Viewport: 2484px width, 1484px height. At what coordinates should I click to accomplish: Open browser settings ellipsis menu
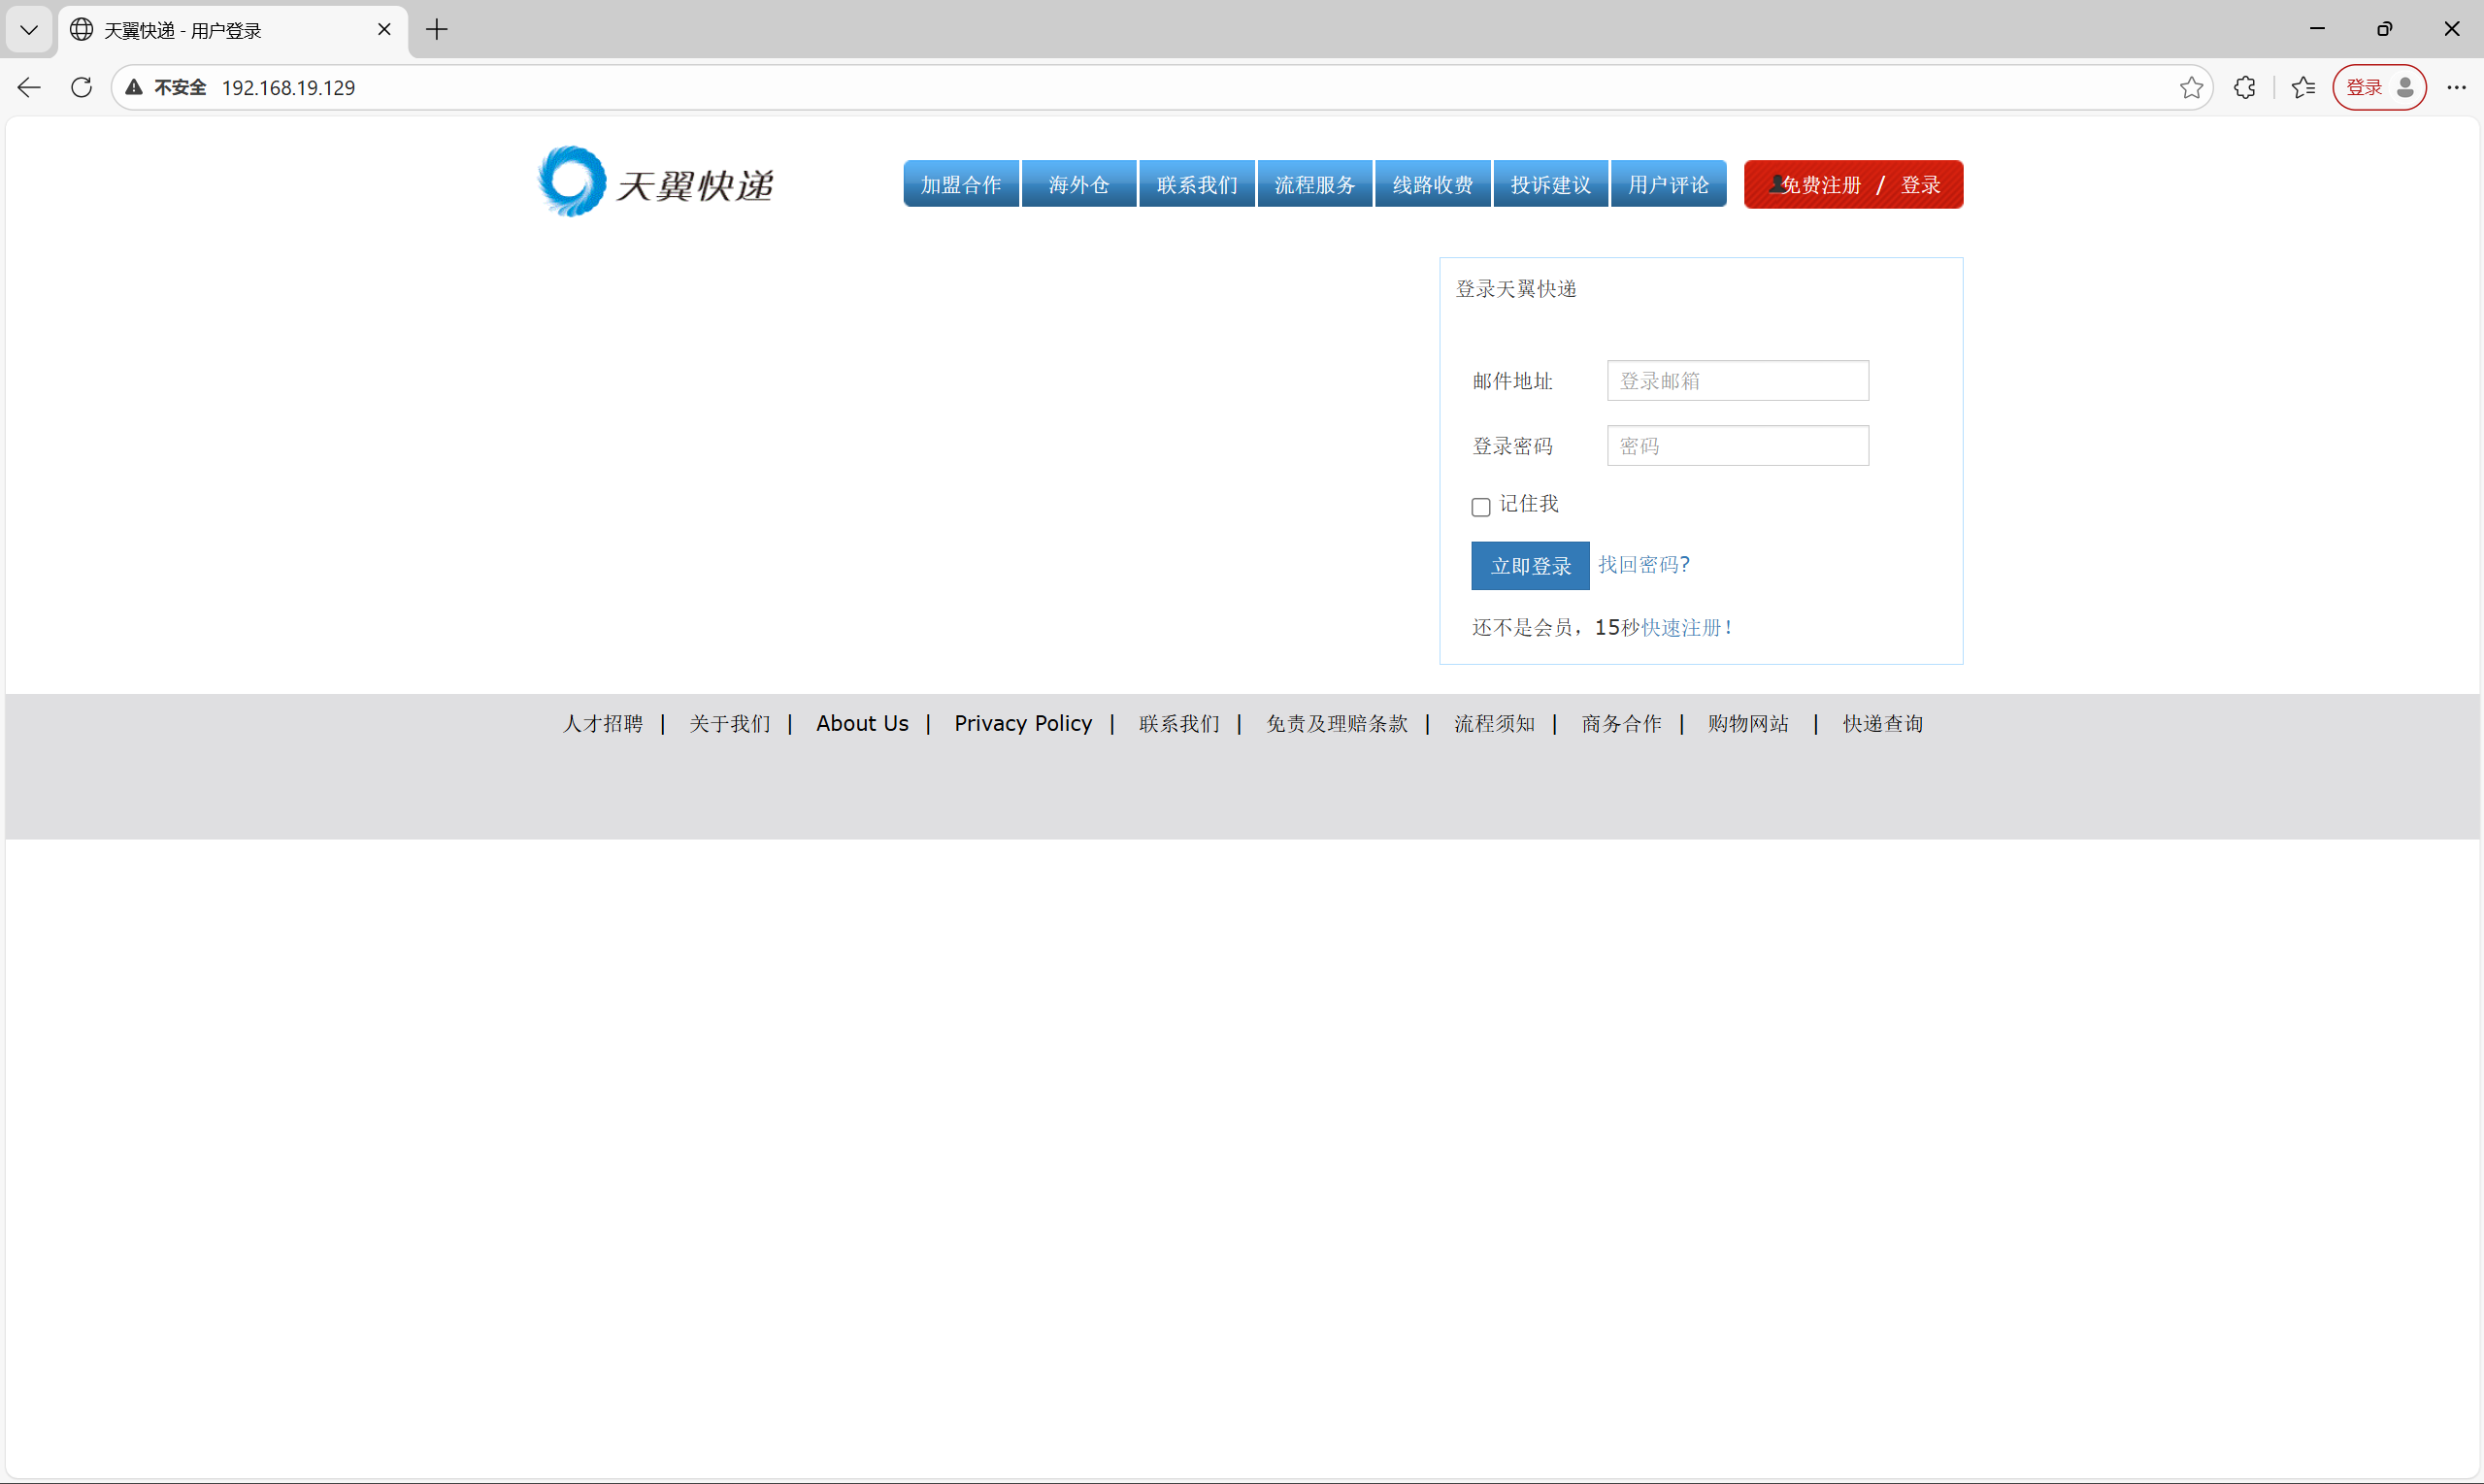coord(2455,88)
